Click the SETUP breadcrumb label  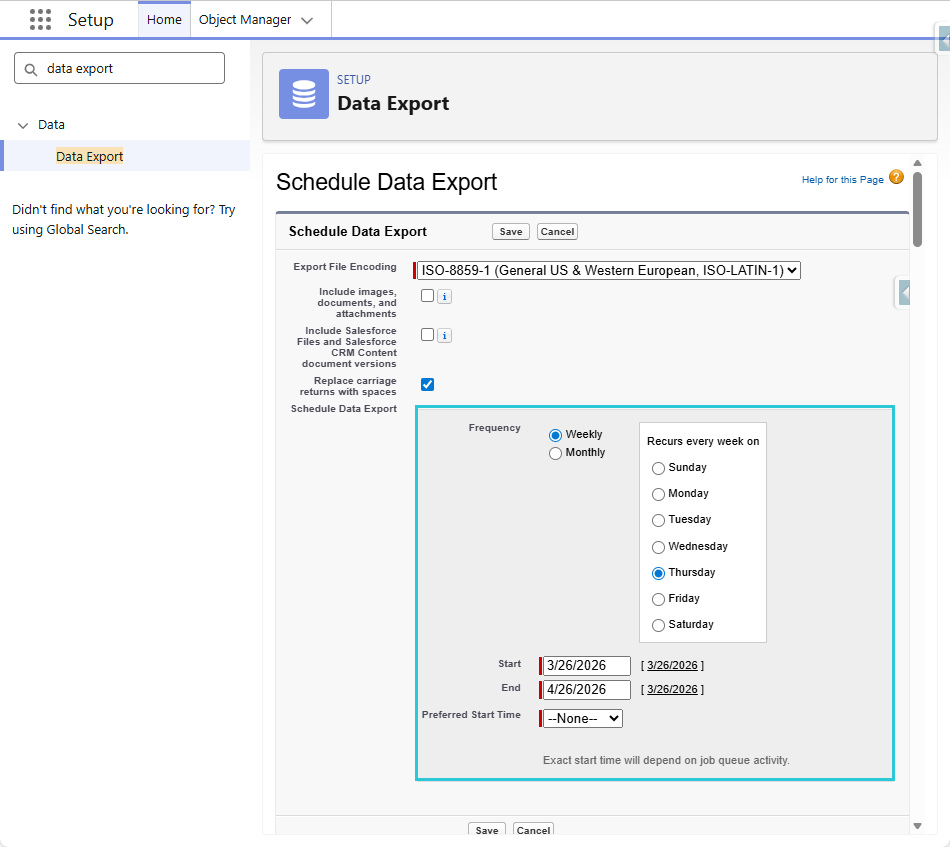[354, 80]
